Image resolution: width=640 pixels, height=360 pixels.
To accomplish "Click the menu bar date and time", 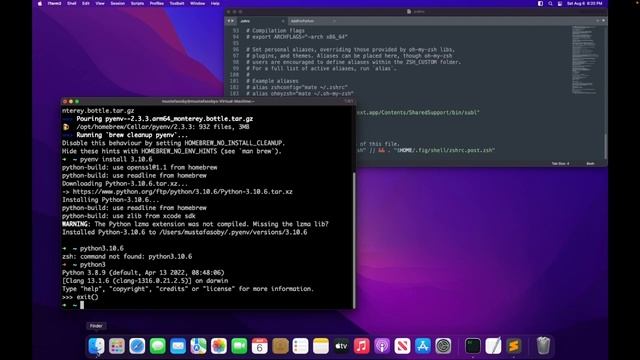I will (x=584, y=3).
